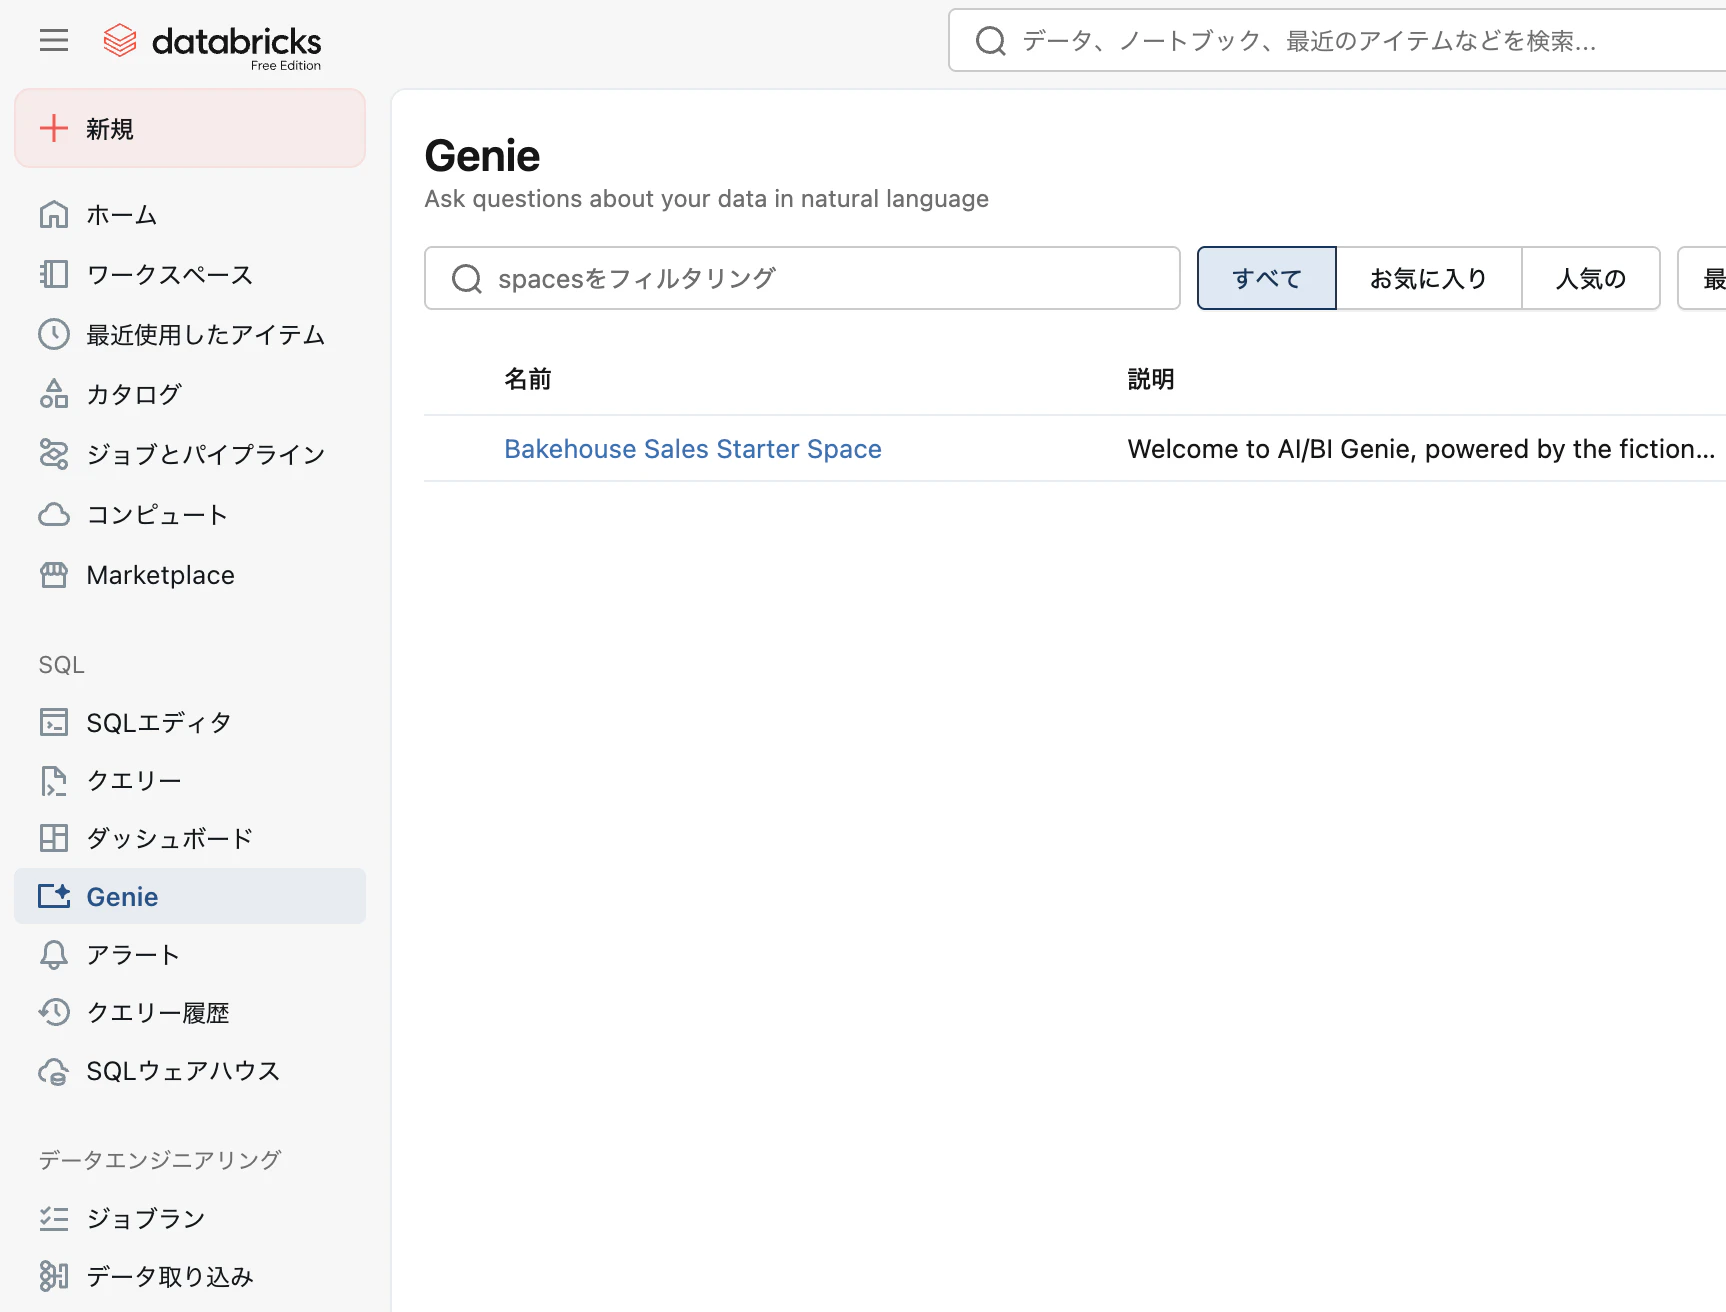This screenshot has width=1726, height=1312.
Task: Open 最近使用したアイテム
Action: [205, 335]
